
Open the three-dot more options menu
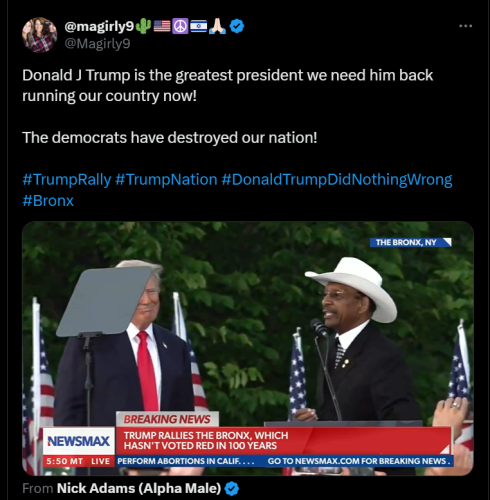pos(465,26)
